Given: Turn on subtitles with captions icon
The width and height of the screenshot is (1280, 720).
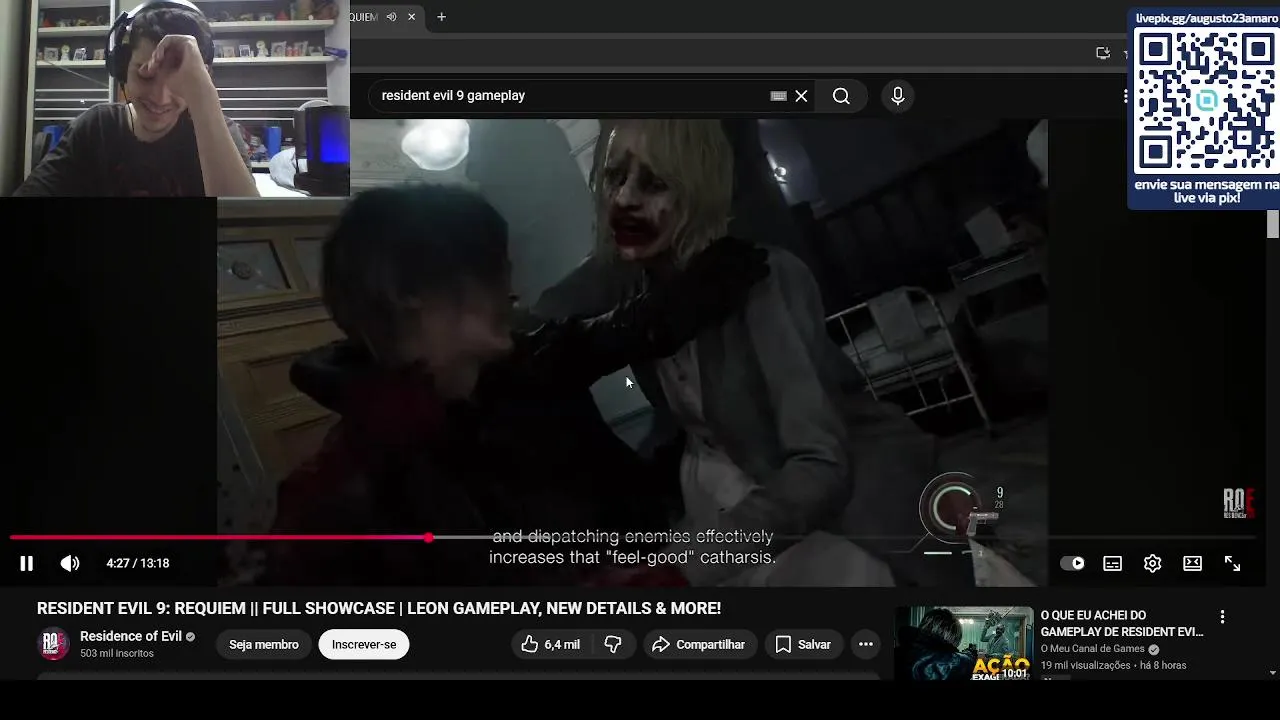Looking at the screenshot, I should pos(1112,564).
